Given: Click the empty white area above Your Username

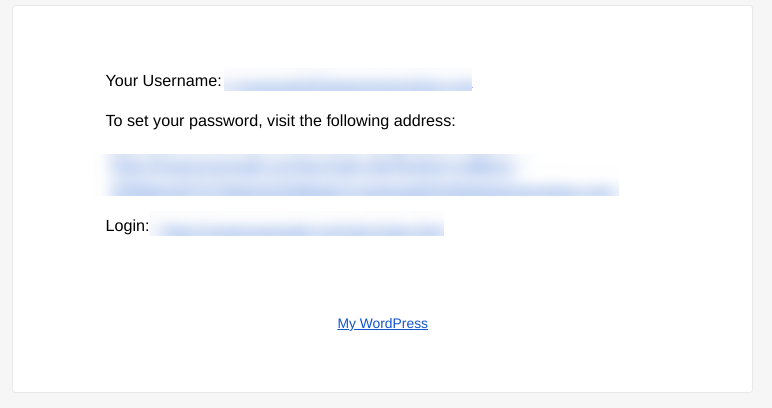Looking at the screenshot, I should pos(383,37).
